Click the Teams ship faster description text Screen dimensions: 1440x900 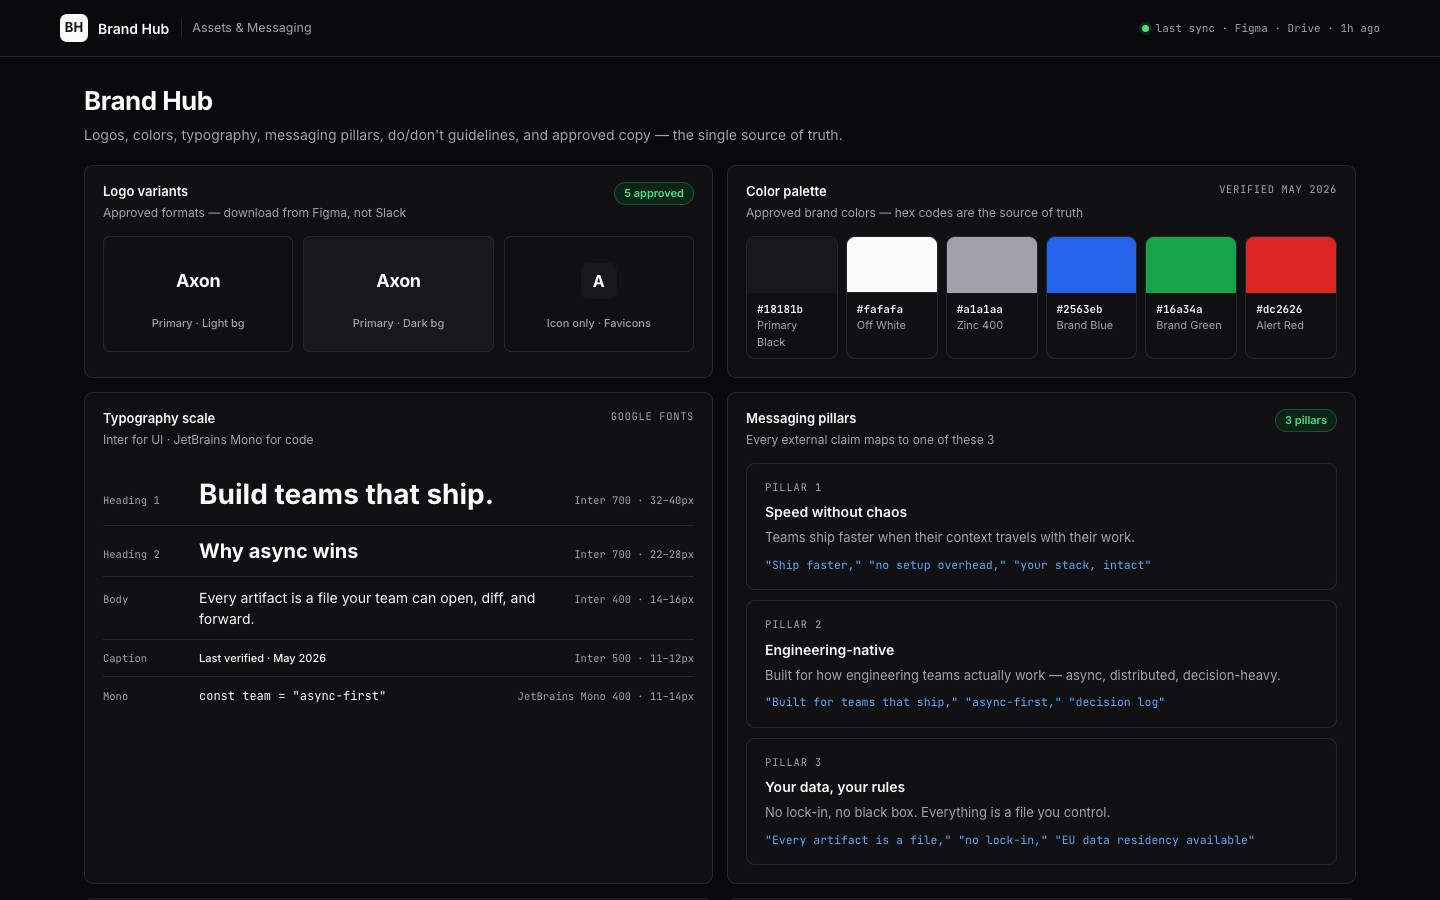click(x=949, y=537)
